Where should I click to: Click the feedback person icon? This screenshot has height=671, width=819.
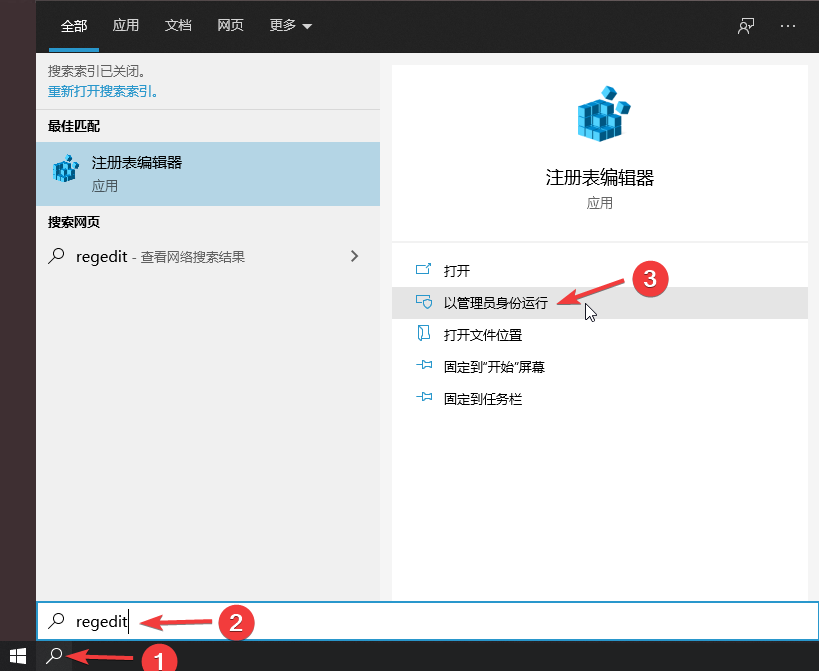745,26
